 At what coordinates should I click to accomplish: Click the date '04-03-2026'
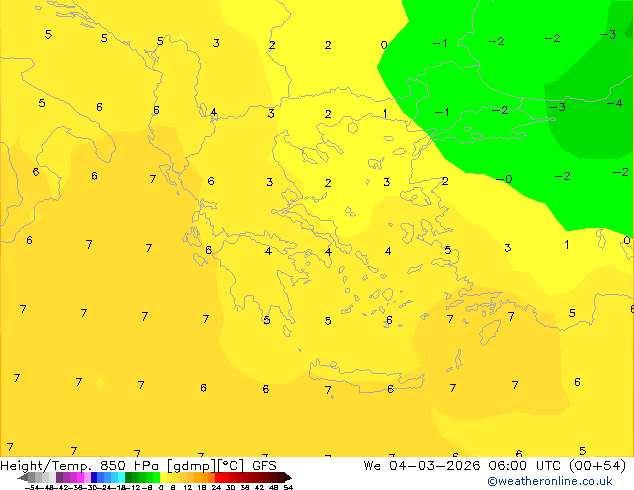[x=435, y=466]
